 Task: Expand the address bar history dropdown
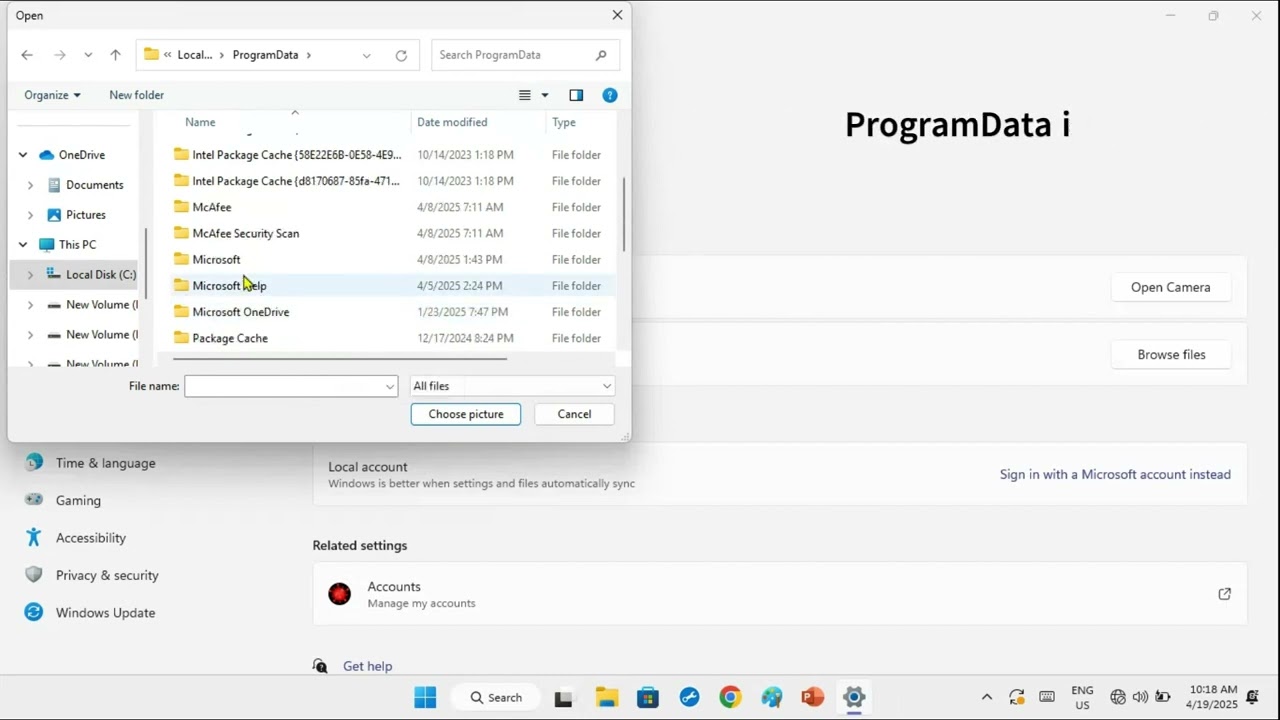[366, 55]
